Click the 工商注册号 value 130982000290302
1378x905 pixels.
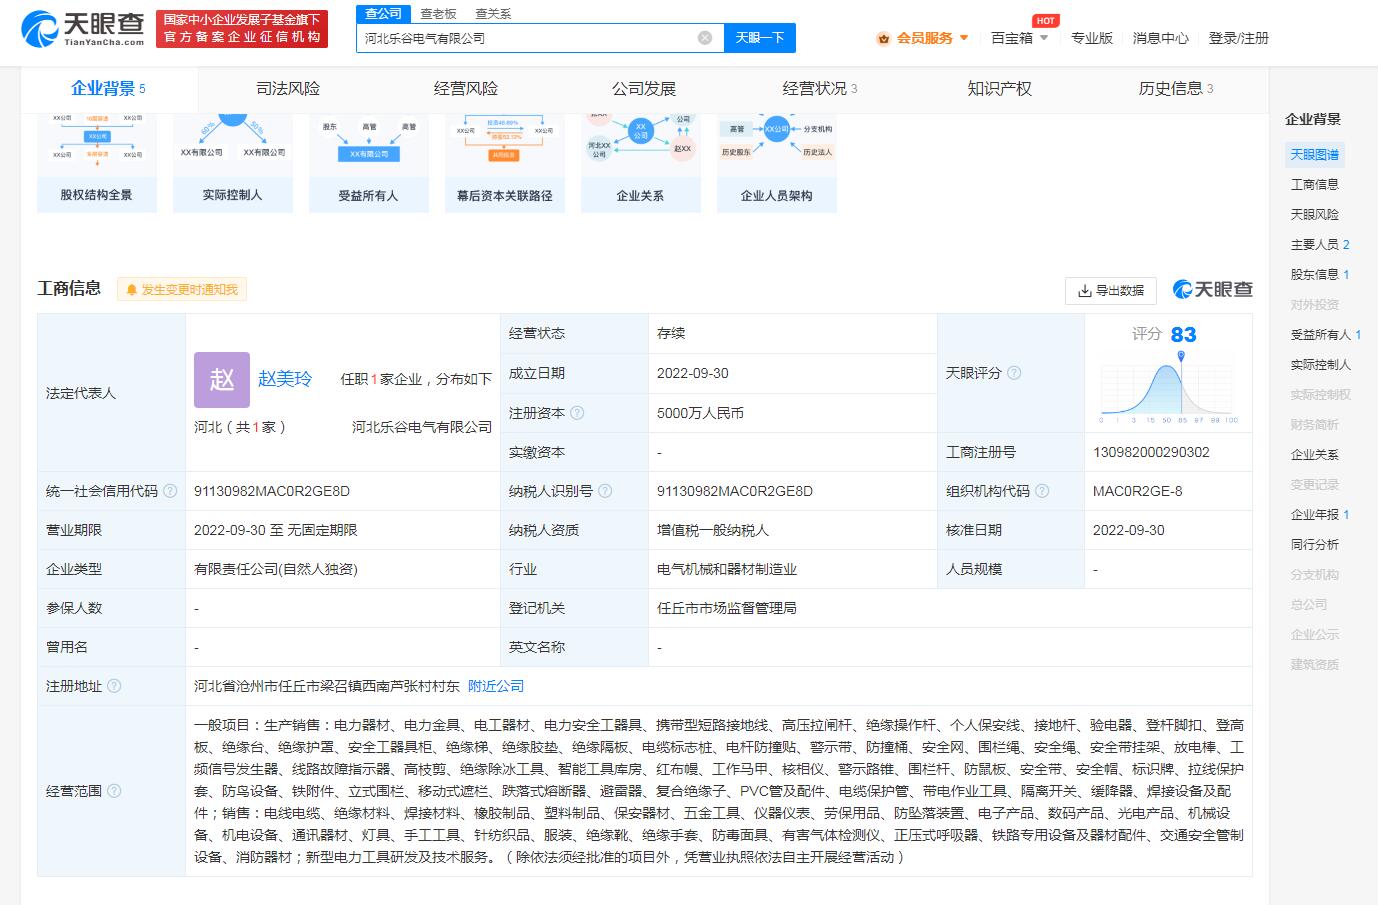pos(1151,452)
